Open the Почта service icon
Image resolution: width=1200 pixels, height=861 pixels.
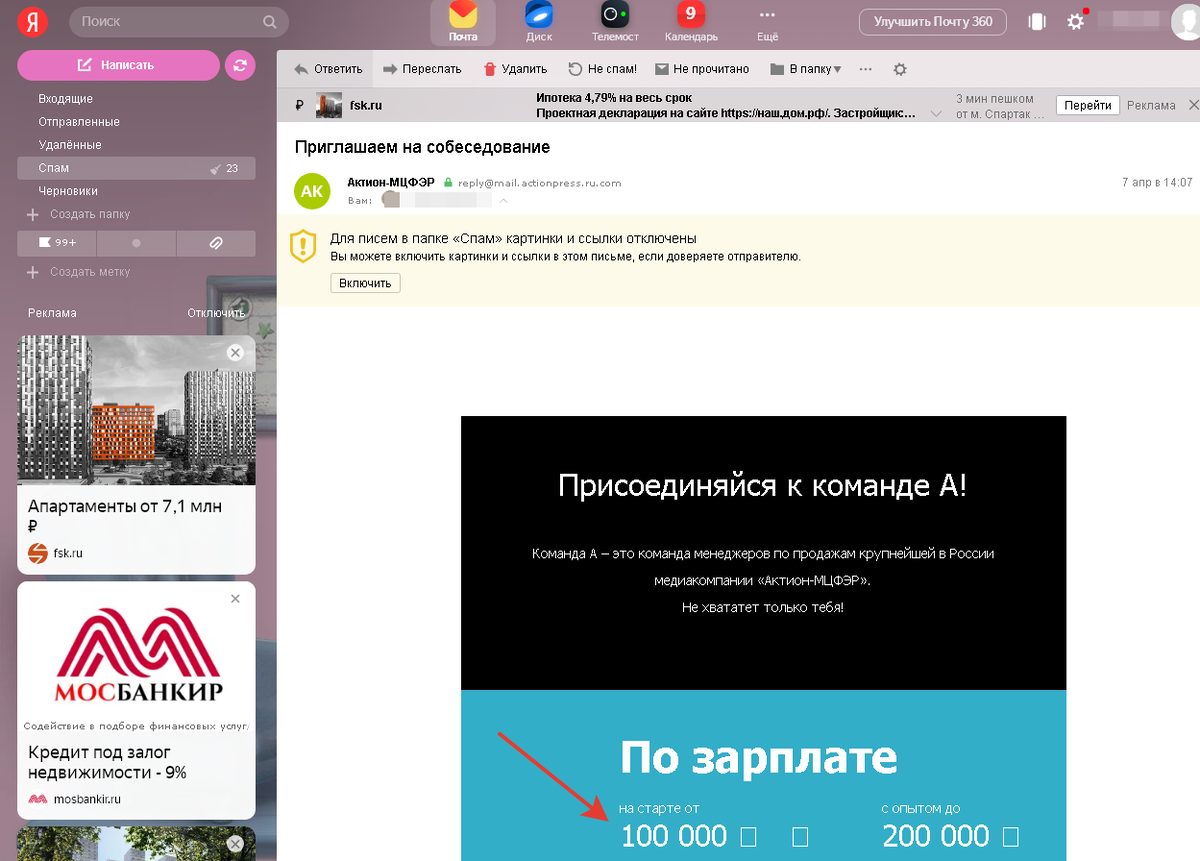coord(463,23)
